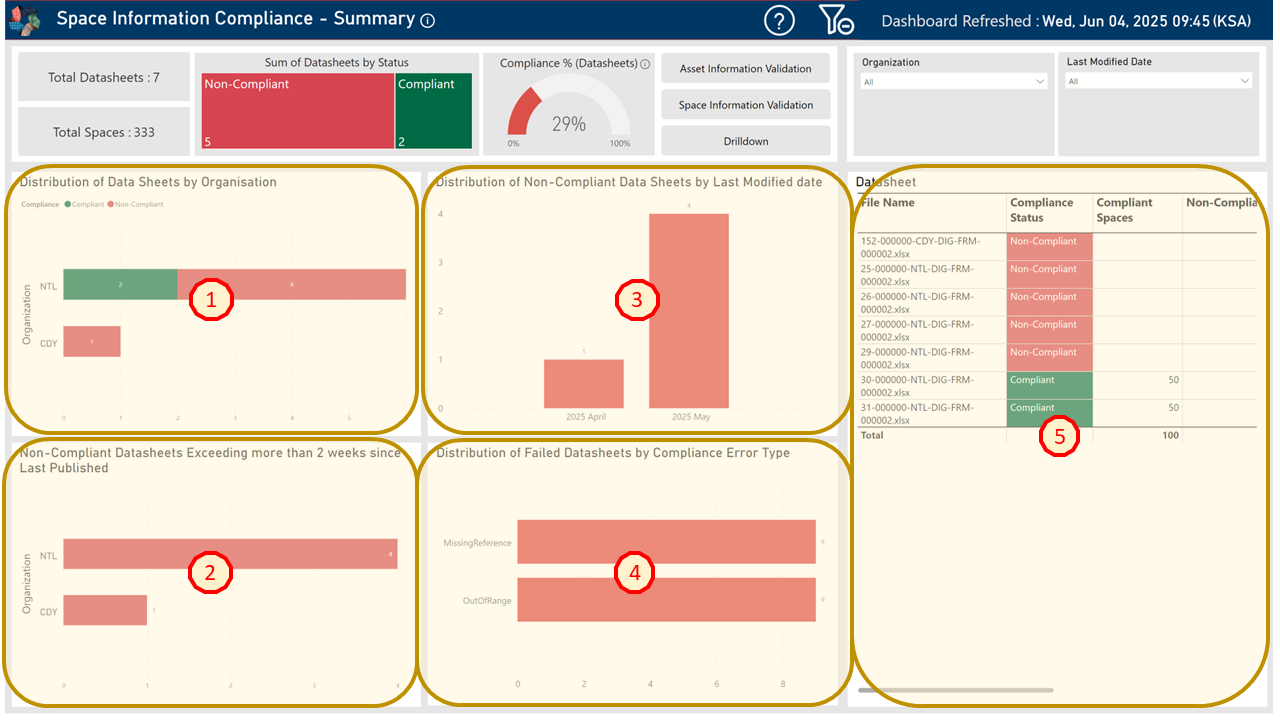This screenshot has height=720, width=1280.
Task: Click the dashboard logo in top-left corner
Action: click(25, 20)
